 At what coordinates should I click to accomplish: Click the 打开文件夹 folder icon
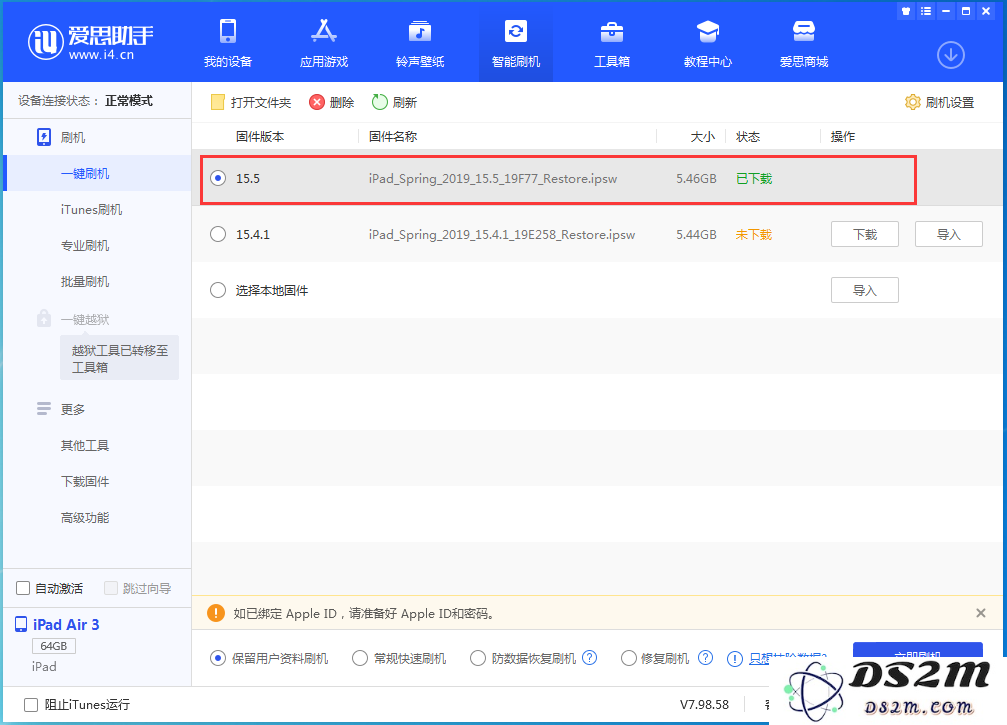(x=218, y=102)
